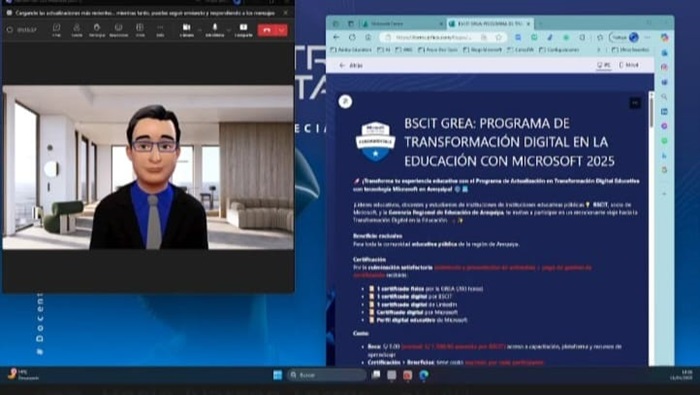The image size is (700, 395).
Task: Open the Más options ellipsis in Teams
Action: (160, 30)
